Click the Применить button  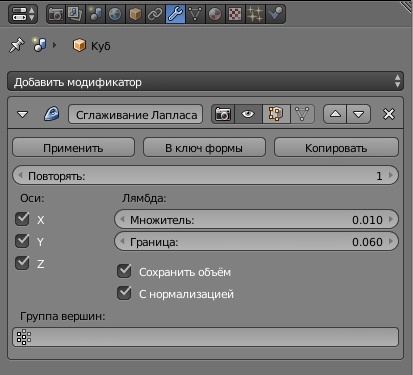[x=73, y=148]
